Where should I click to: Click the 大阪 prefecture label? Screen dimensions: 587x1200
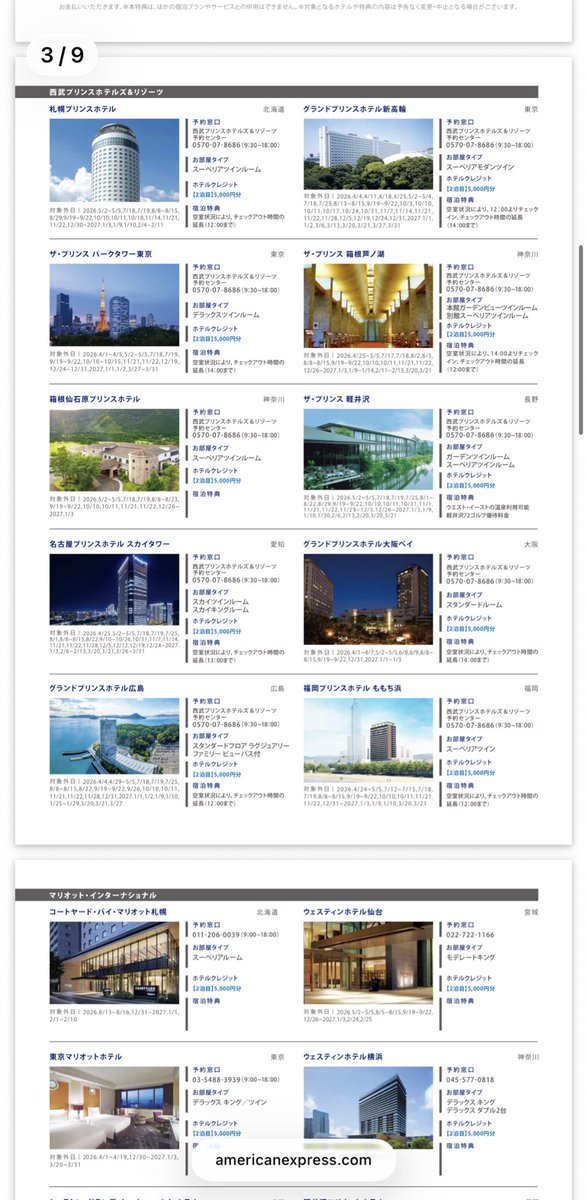click(x=532, y=544)
